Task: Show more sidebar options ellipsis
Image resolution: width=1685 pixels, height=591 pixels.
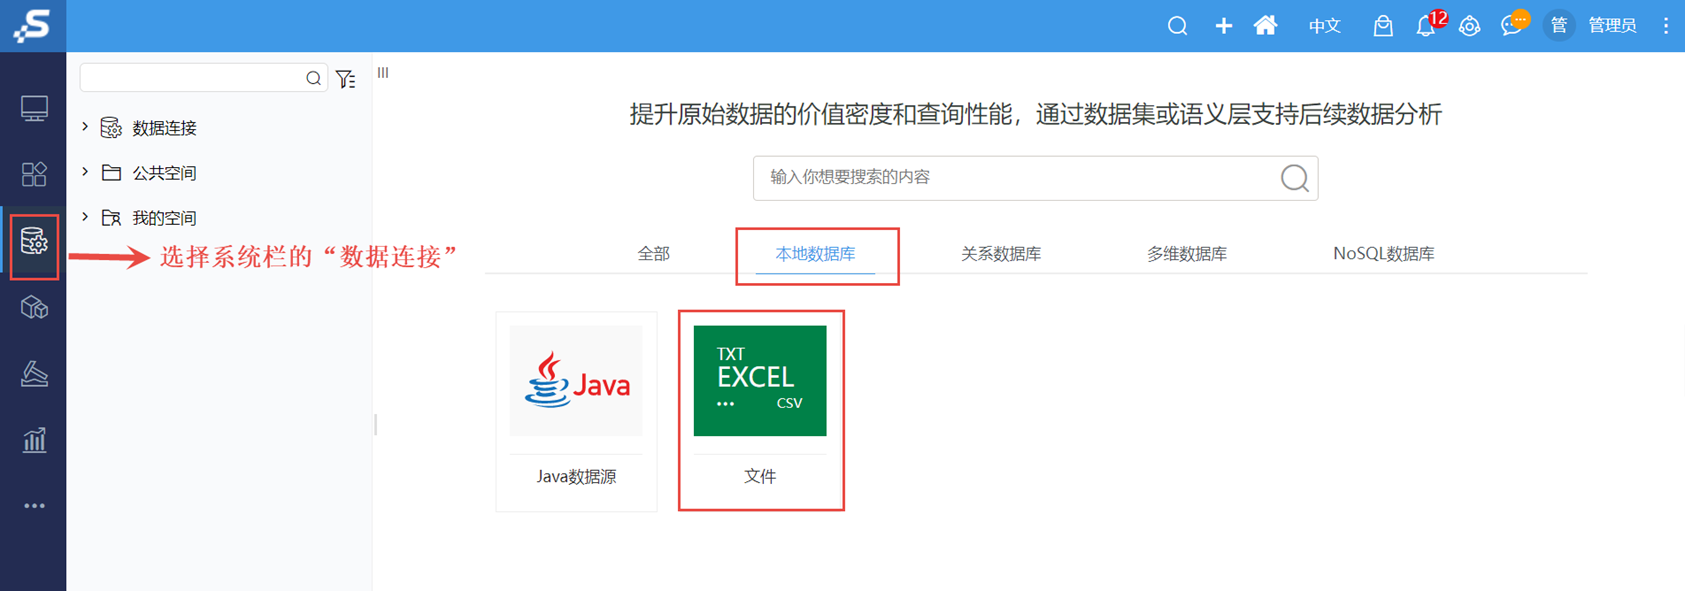Action: (x=34, y=506)
